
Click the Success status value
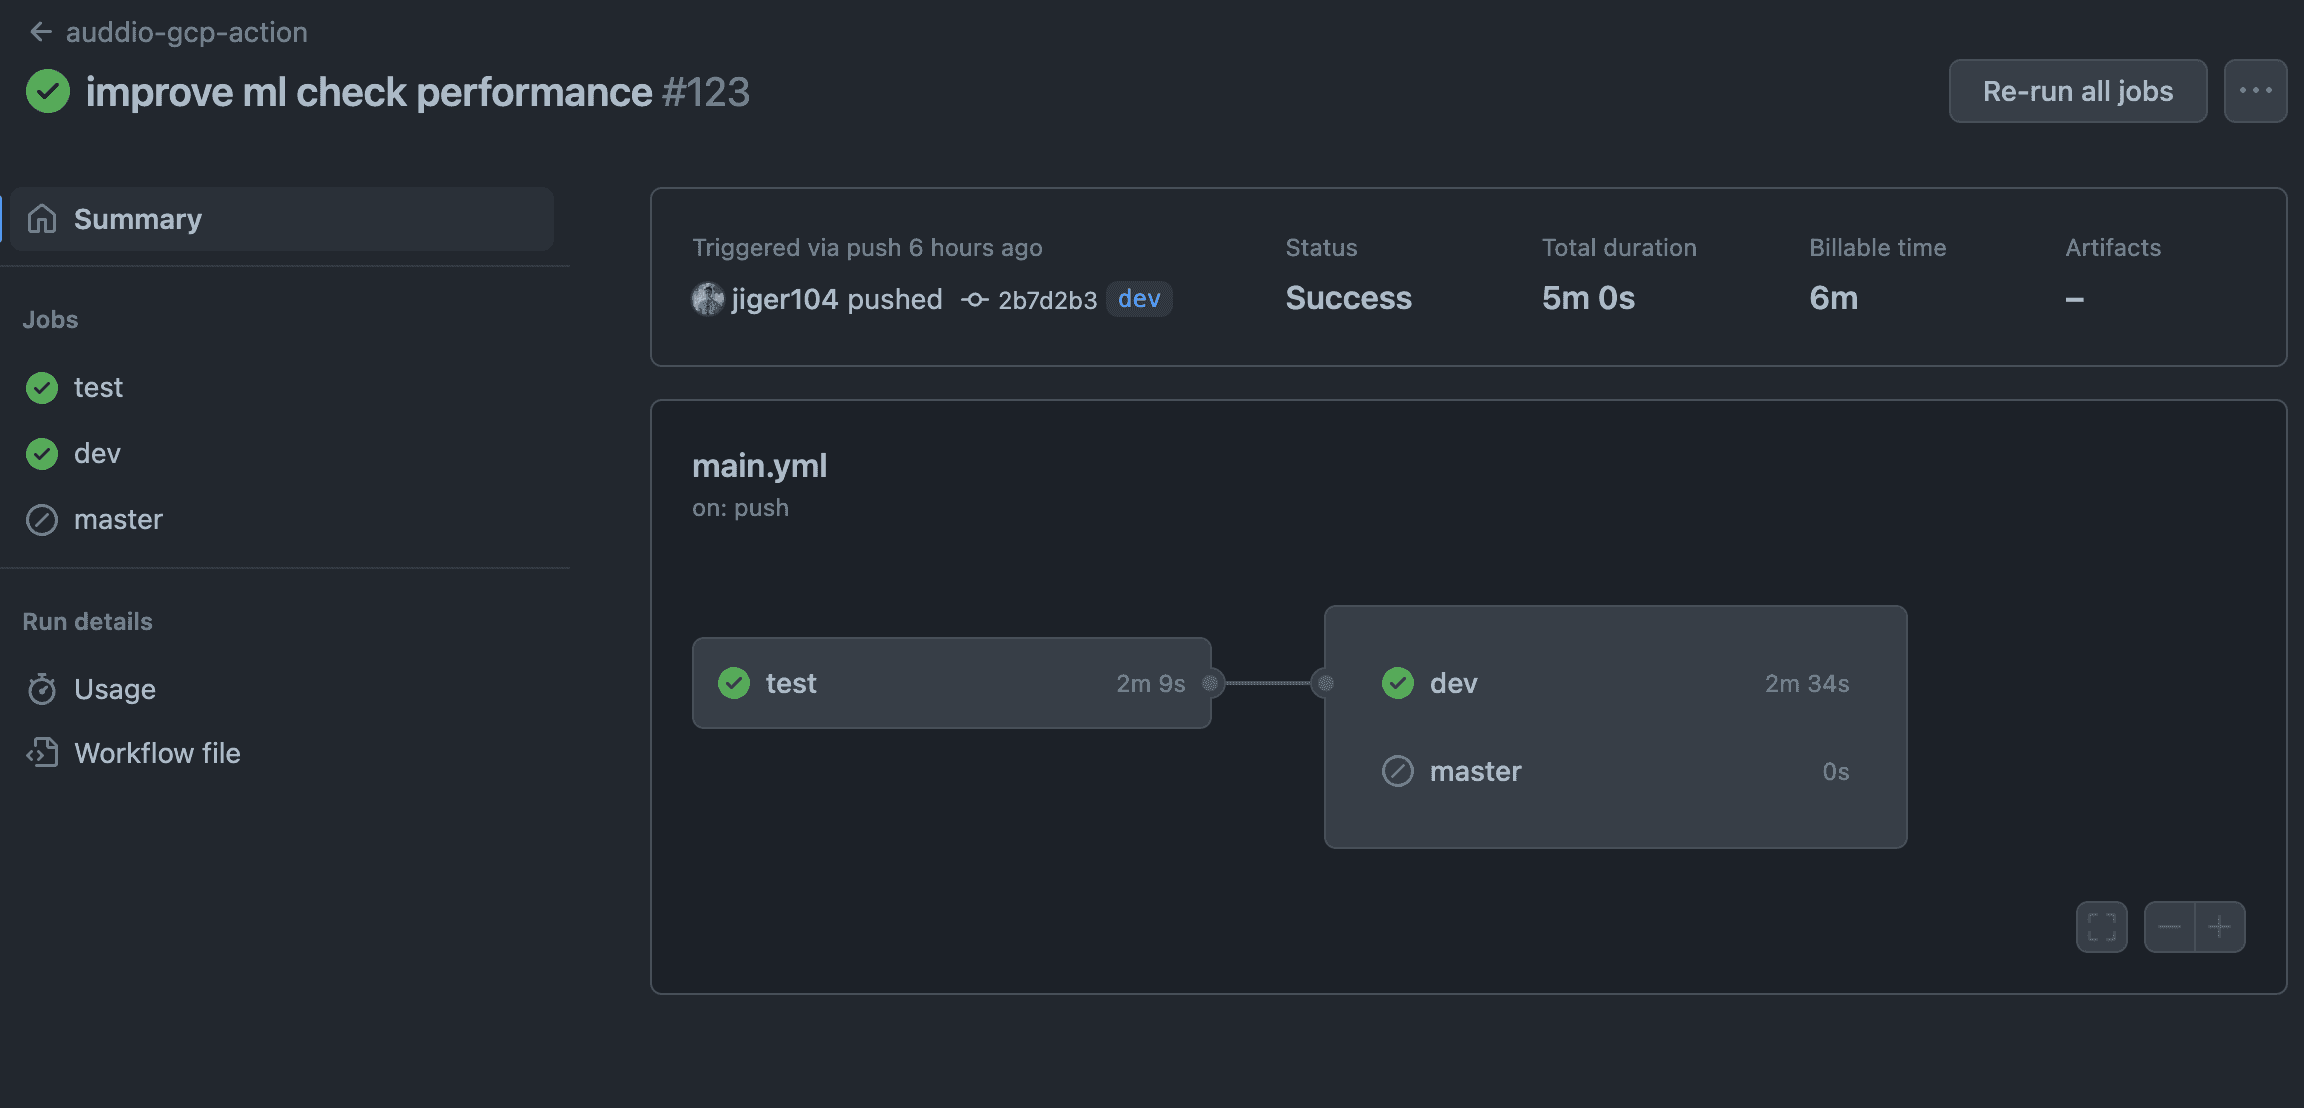pyautogui.click(x=1348, y=298)
